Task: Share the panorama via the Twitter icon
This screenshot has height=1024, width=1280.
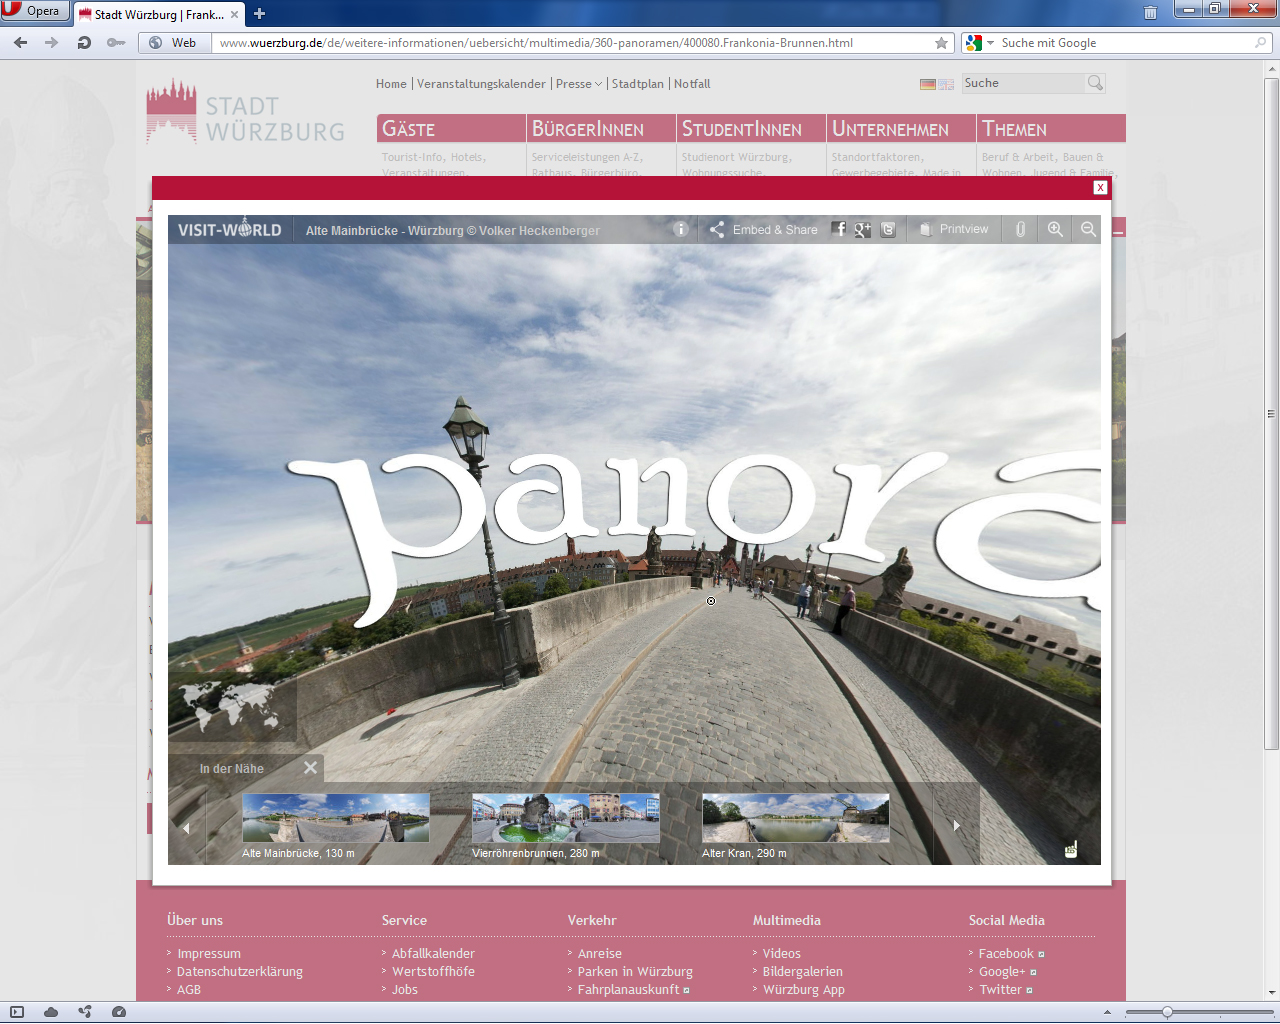Action: pos(888,229)
